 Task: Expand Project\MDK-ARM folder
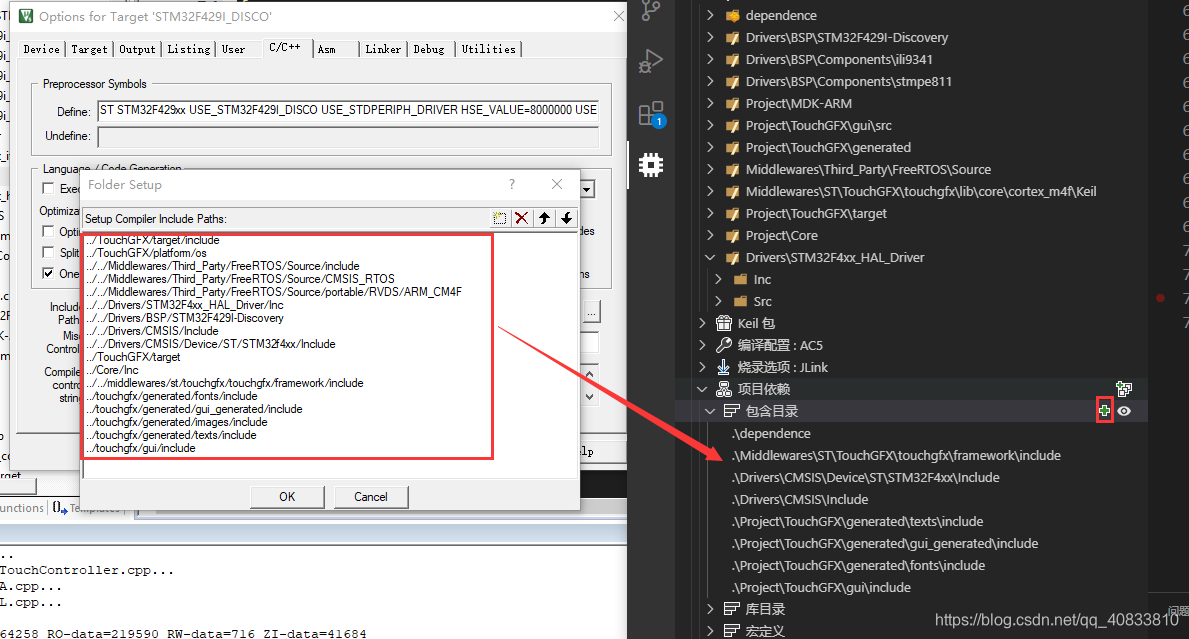point(710,103)
